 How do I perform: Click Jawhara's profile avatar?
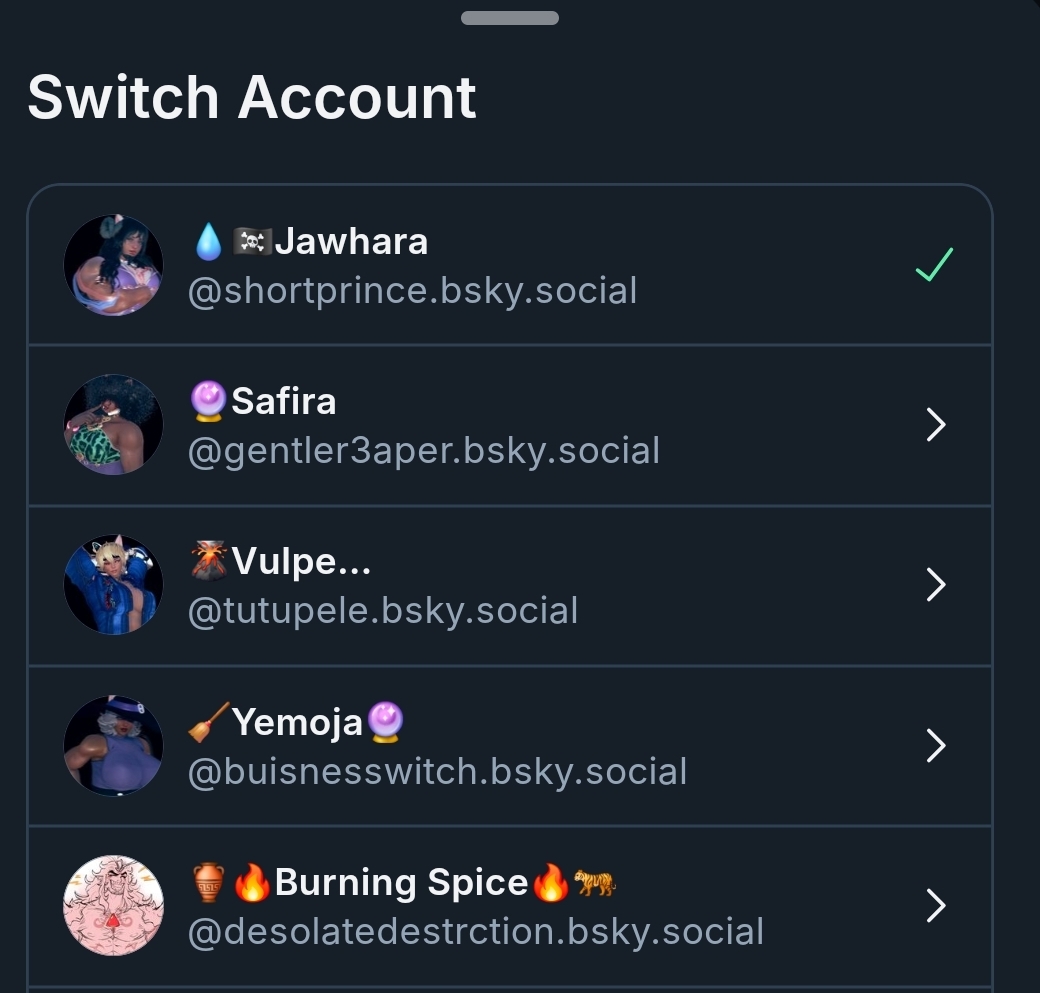click(113, 265)
